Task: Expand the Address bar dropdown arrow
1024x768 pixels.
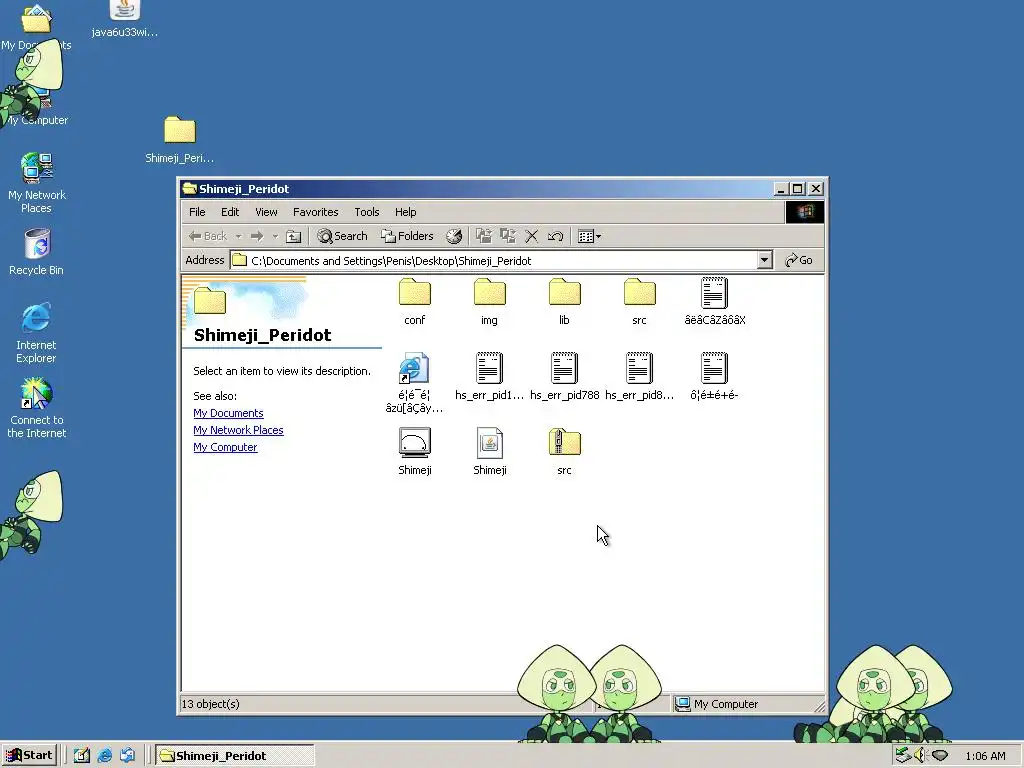Action: coord(765,261)
